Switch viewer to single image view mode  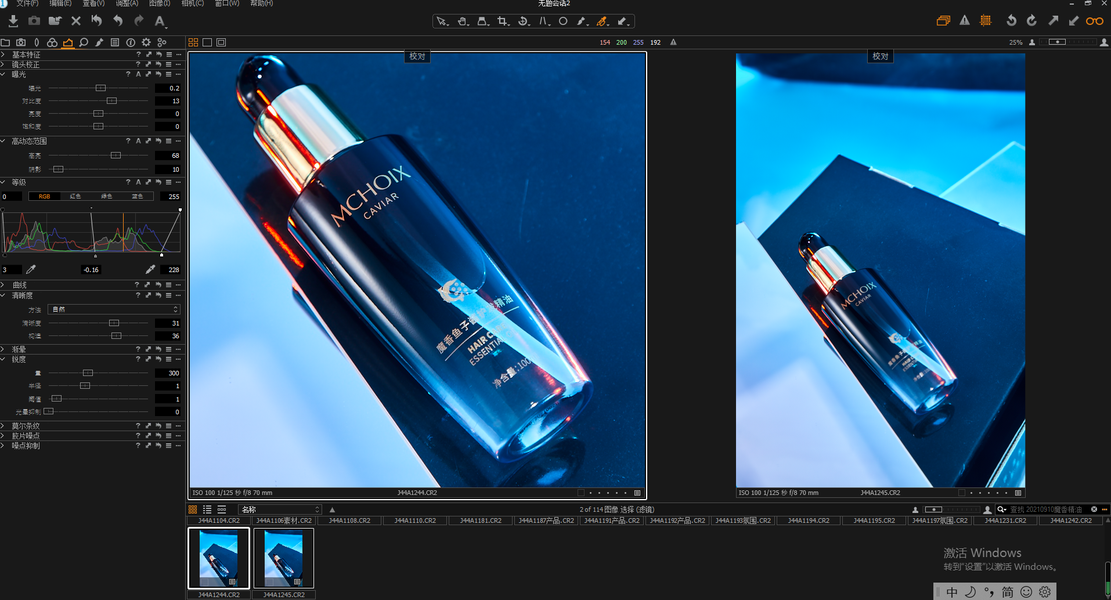click(x=207, y=43)
